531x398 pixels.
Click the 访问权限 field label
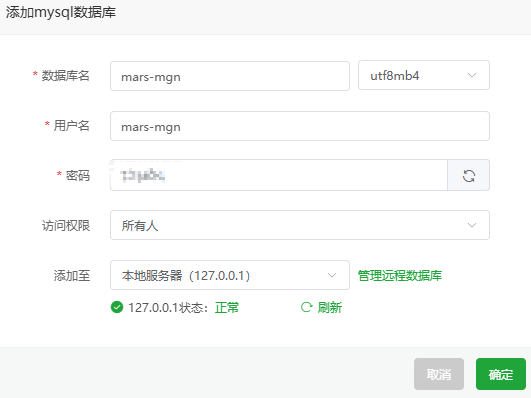click(x=66, y=225)
